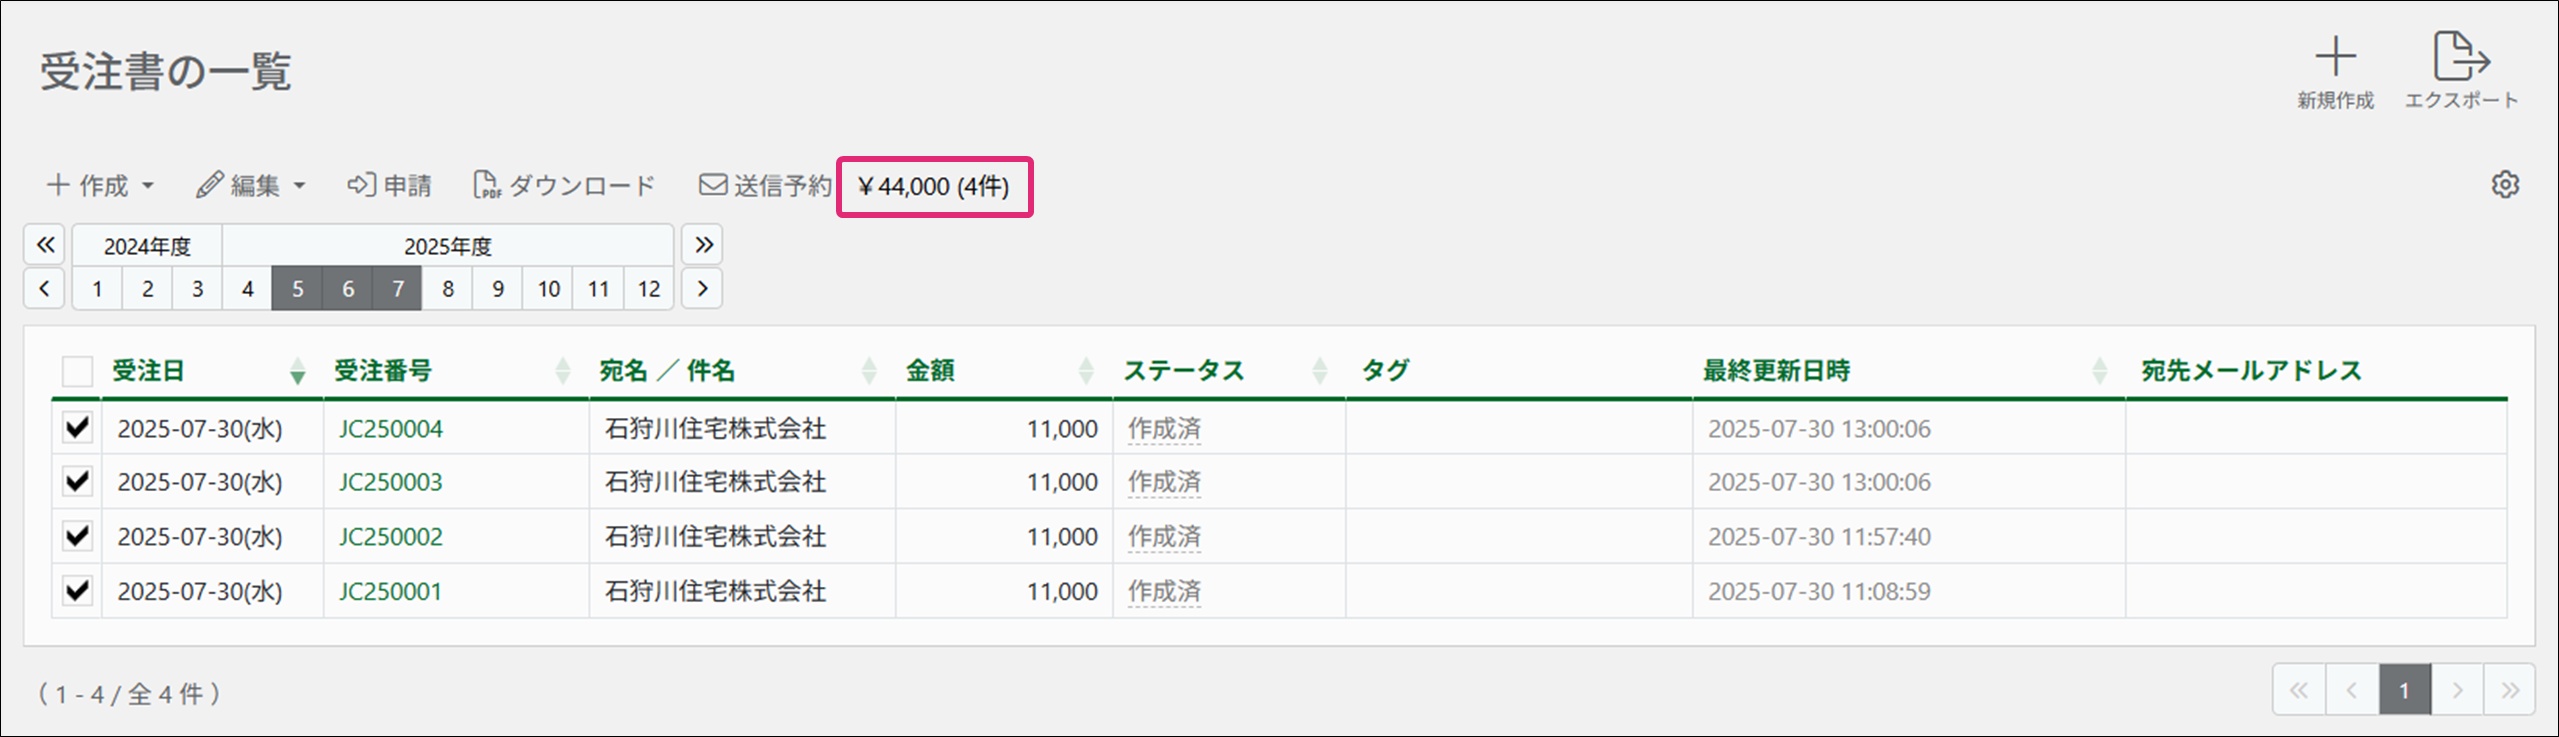
Task: Open order link JC250001
Action: click(x=390, y=591)
